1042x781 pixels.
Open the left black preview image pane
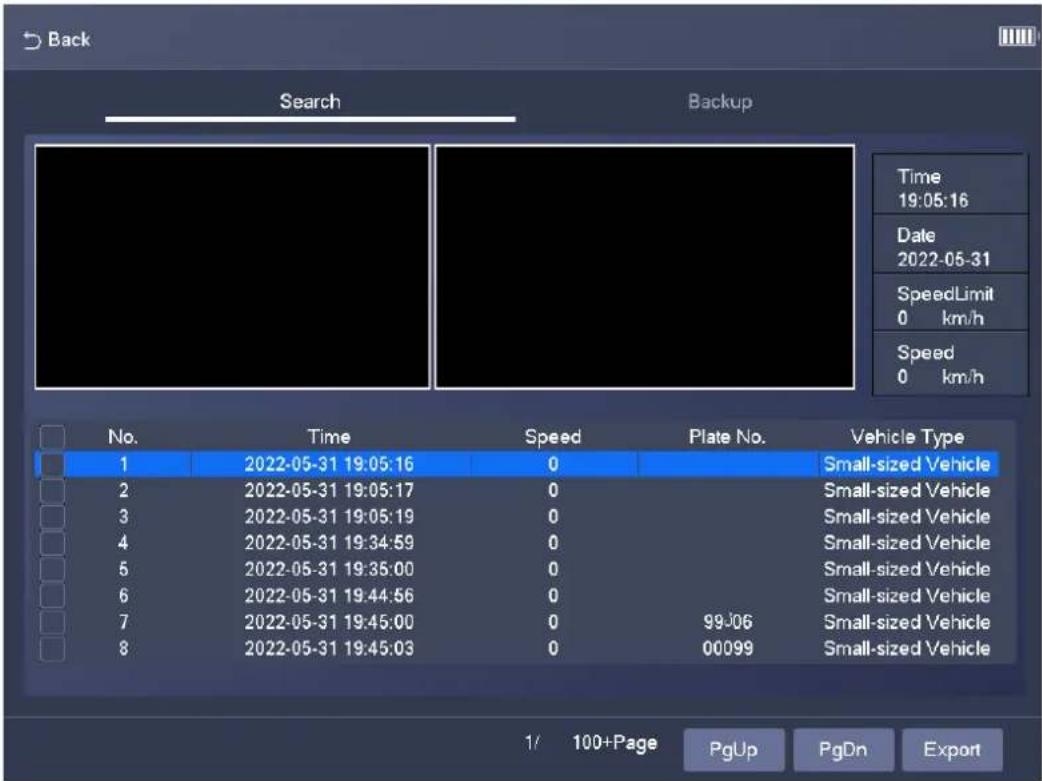(232, 267)
